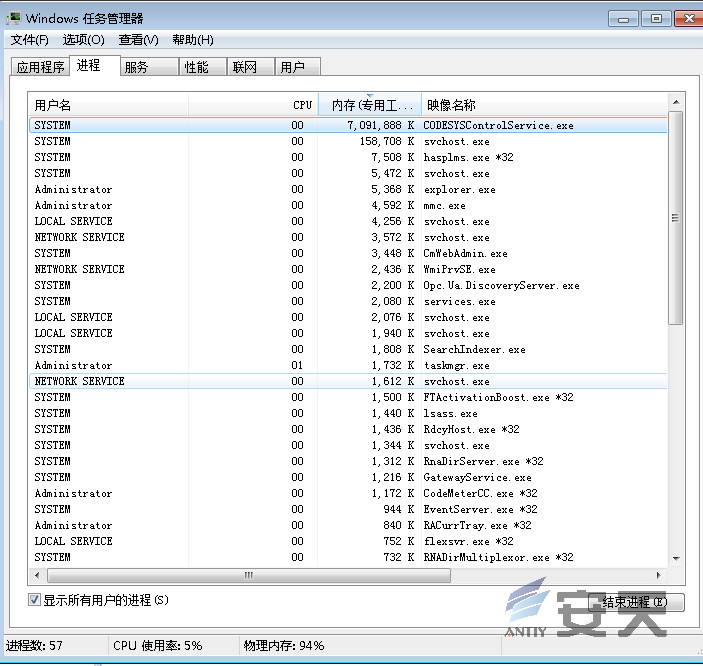Click the 物理内存: 94% status entry
Image resolution: width=703 pixels, height=666 pixels.
coord(284,645)
